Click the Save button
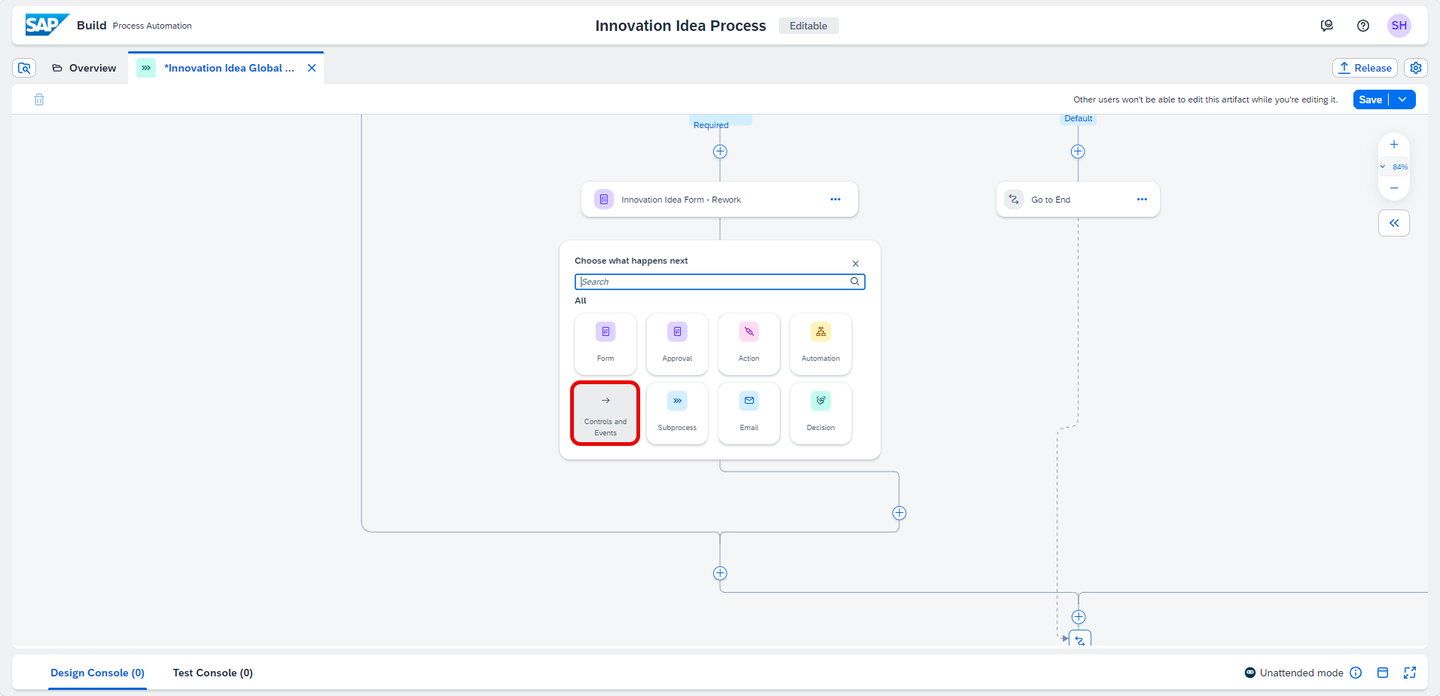 (1371, 99)
